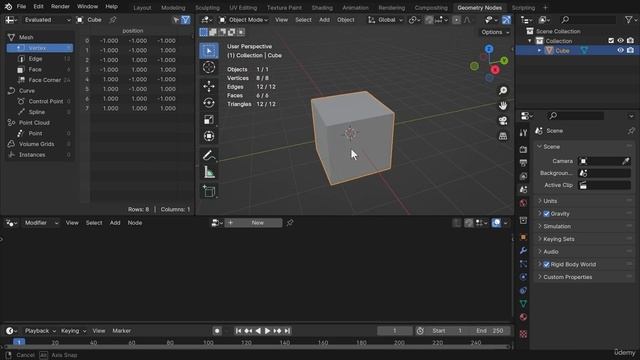Open the Evaluated object mode dropdown
Image resolution: width=640 pixels, height=360 pixels.
(46, 20)
